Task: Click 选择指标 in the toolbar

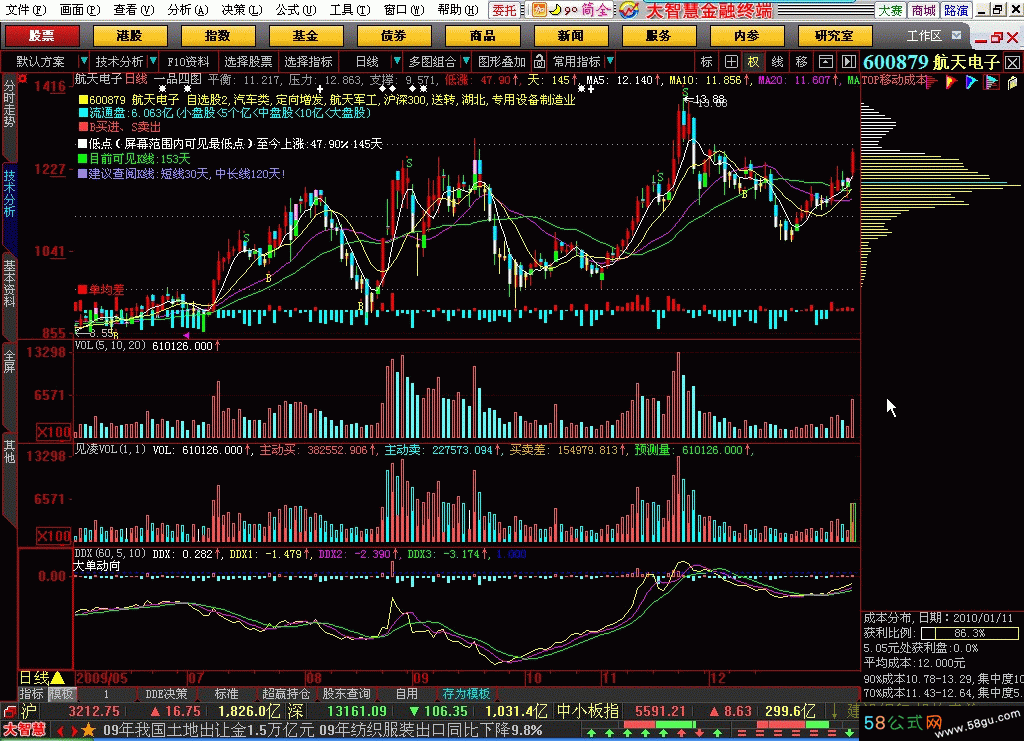Action: click(308, 61)
